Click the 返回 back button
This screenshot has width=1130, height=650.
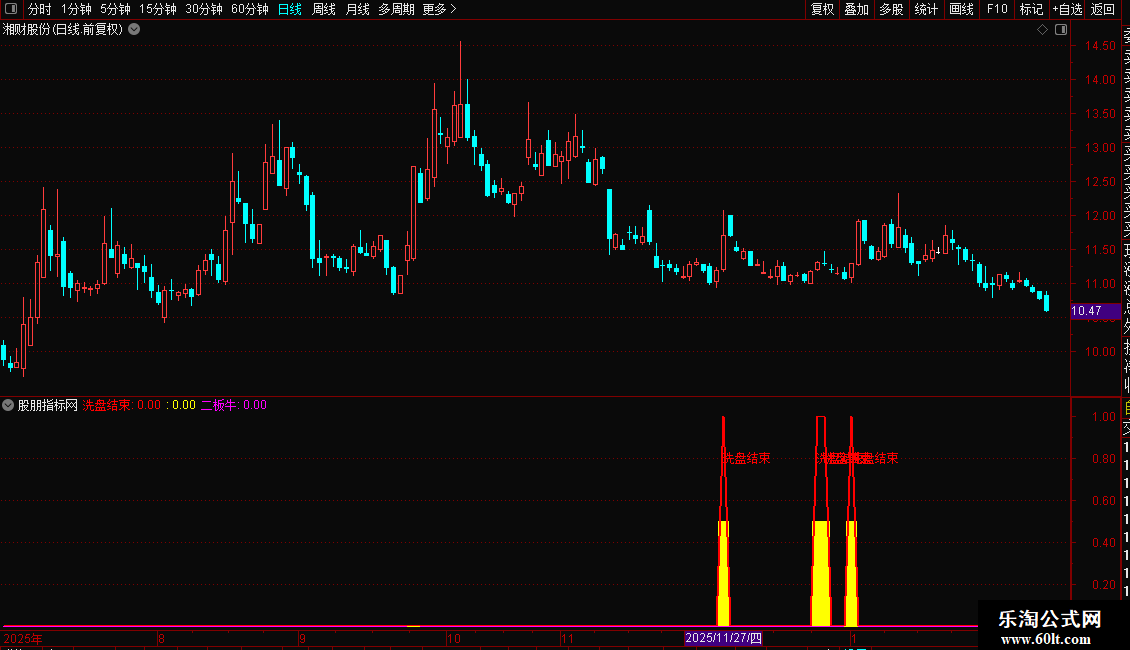point(1103,9)
